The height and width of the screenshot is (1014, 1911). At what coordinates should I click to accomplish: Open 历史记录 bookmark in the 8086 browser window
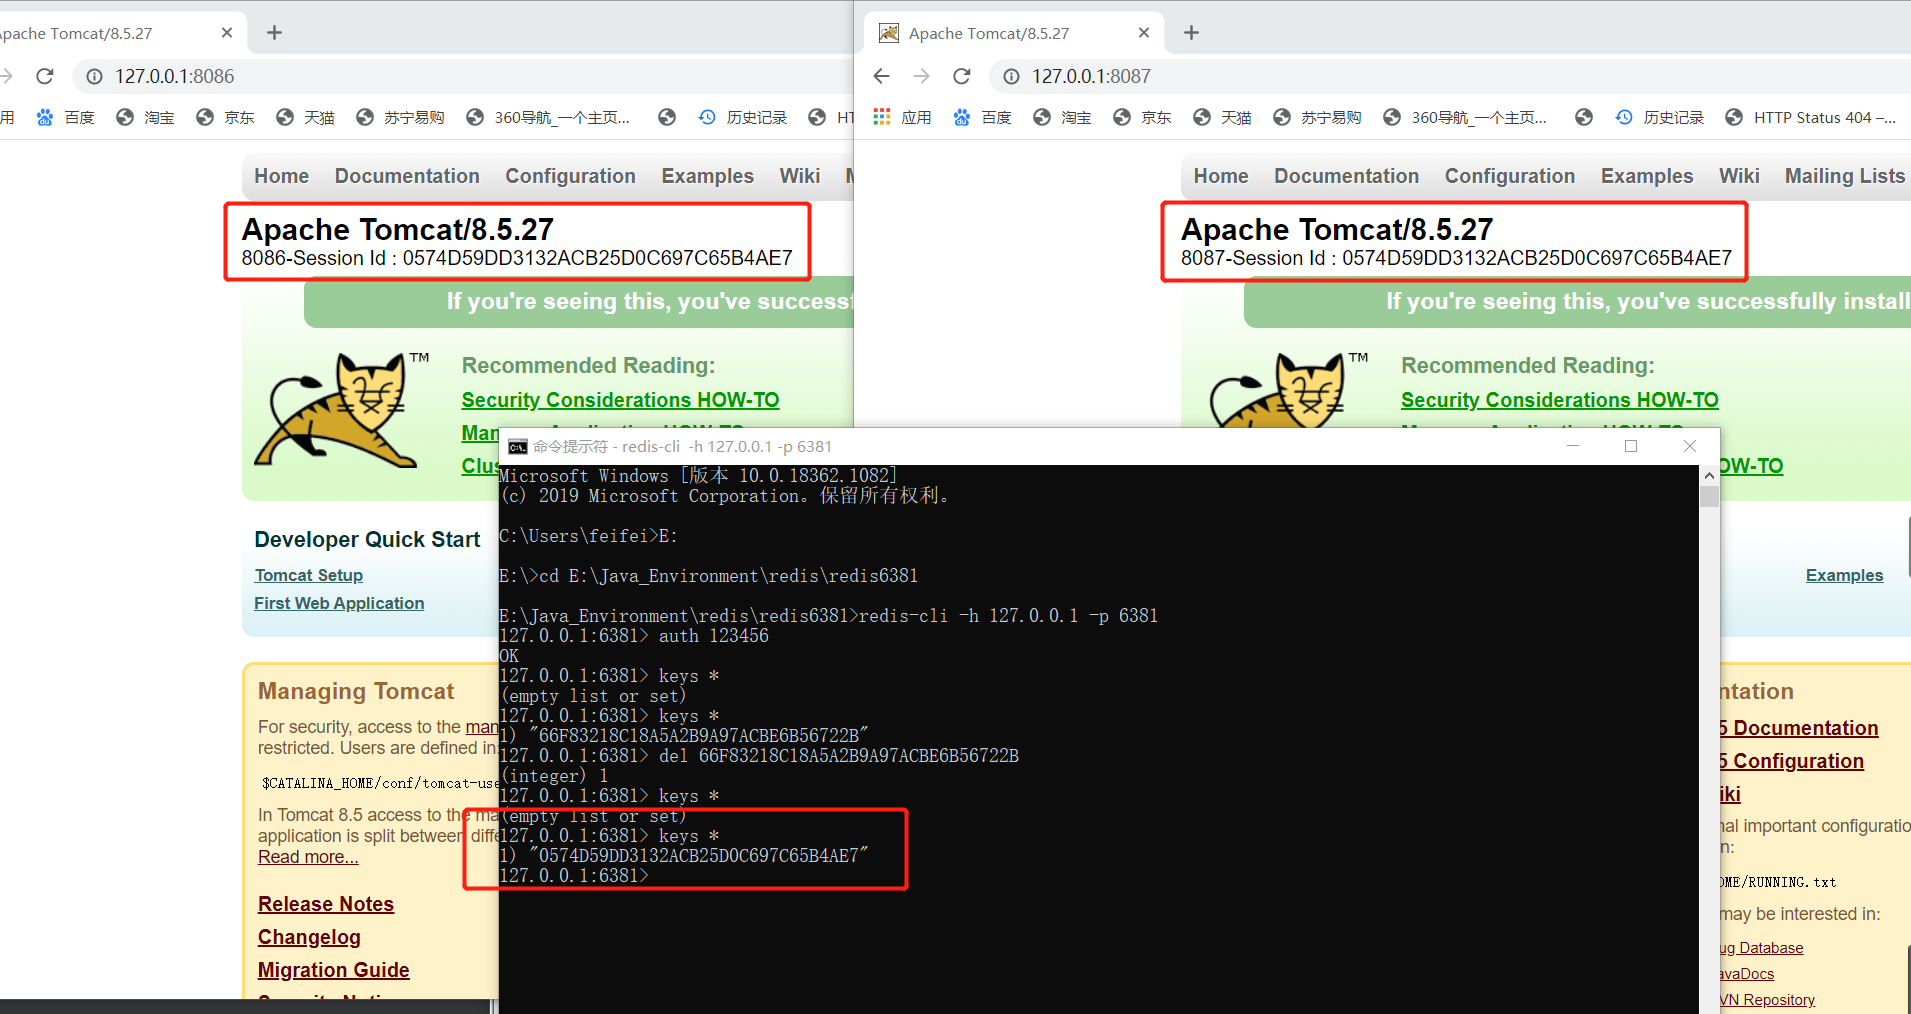tap(743, 117)
